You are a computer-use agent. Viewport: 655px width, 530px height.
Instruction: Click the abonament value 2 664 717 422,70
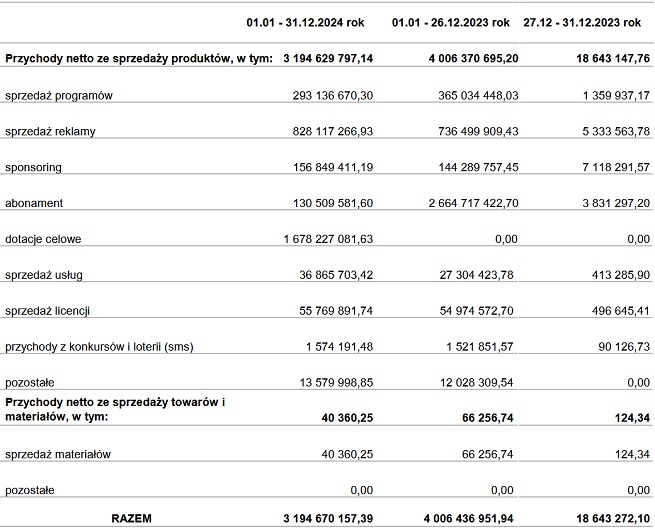(473, 203)
